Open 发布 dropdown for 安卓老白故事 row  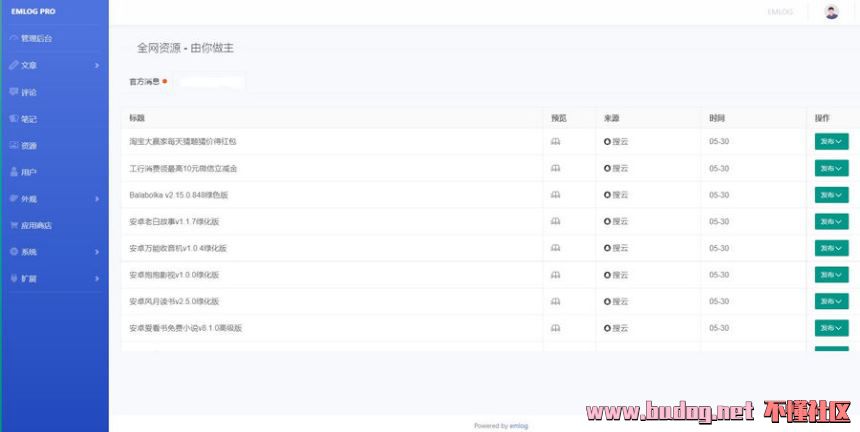pos(831,221)
